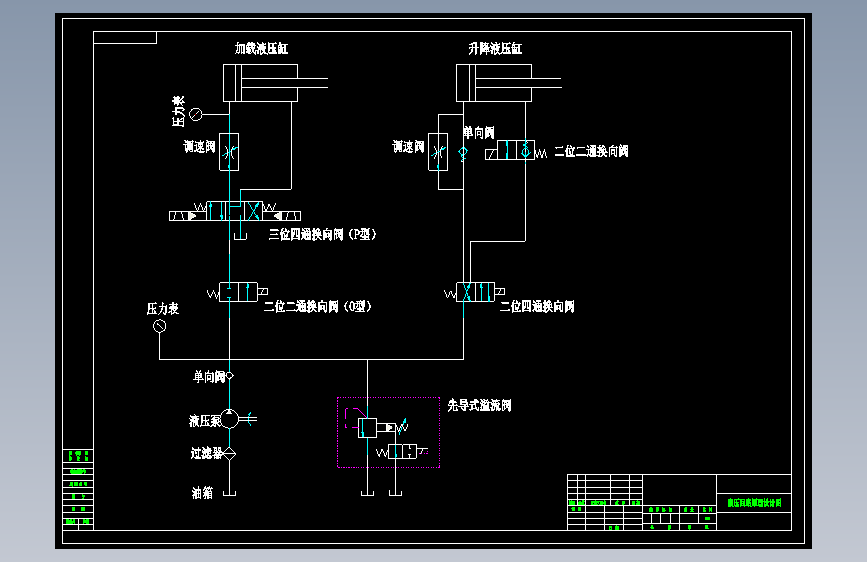Select the lifting hydraulic cylinder symbol under 升降液压缸

pyautogui.click(x=509, y=83)
